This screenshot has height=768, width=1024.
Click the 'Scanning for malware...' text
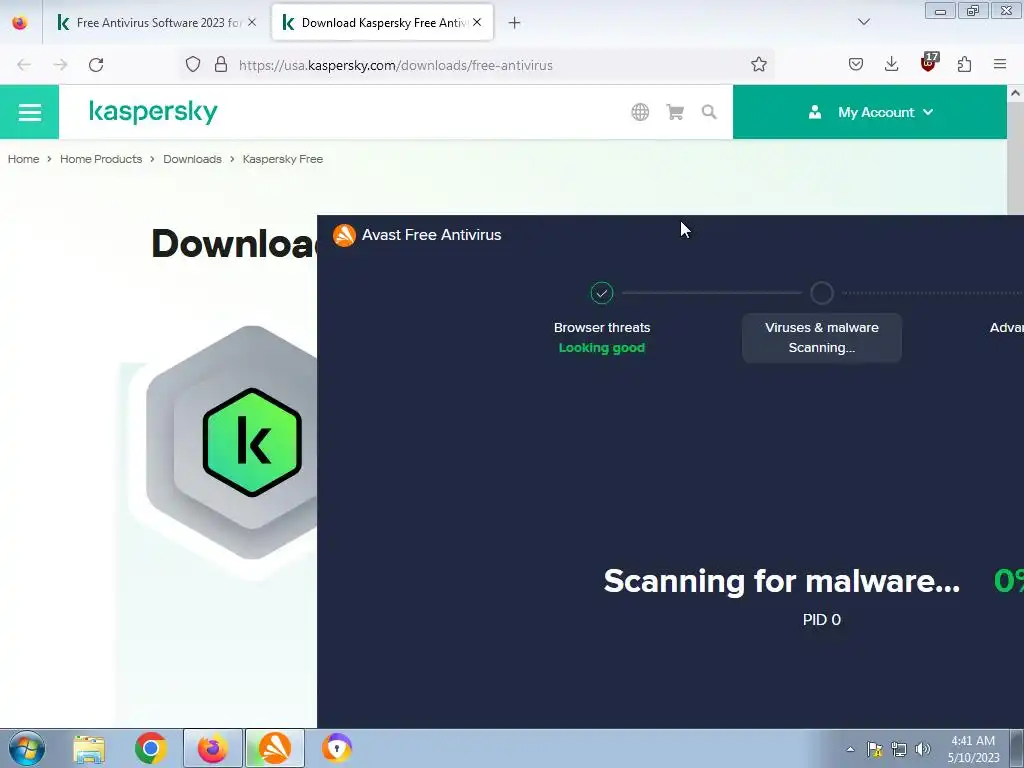(782, 581)
